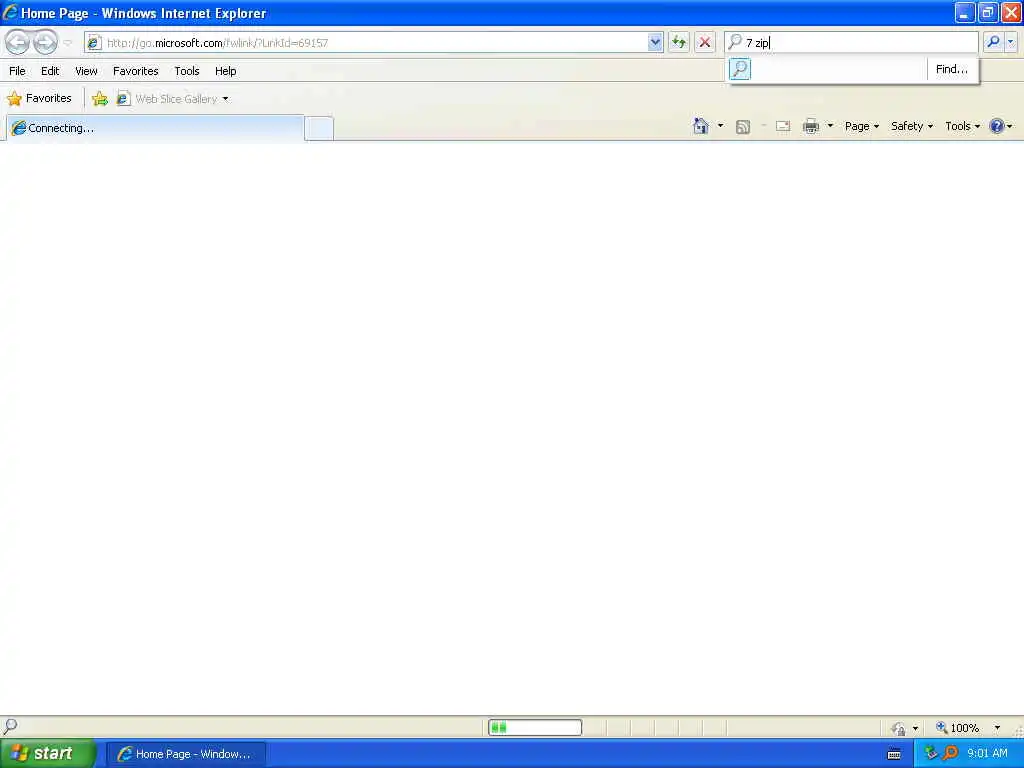The width and height of the screenshot is (1024, 768).
Task: Expand the security zone dropdown arrow
Action: (916, 728)
